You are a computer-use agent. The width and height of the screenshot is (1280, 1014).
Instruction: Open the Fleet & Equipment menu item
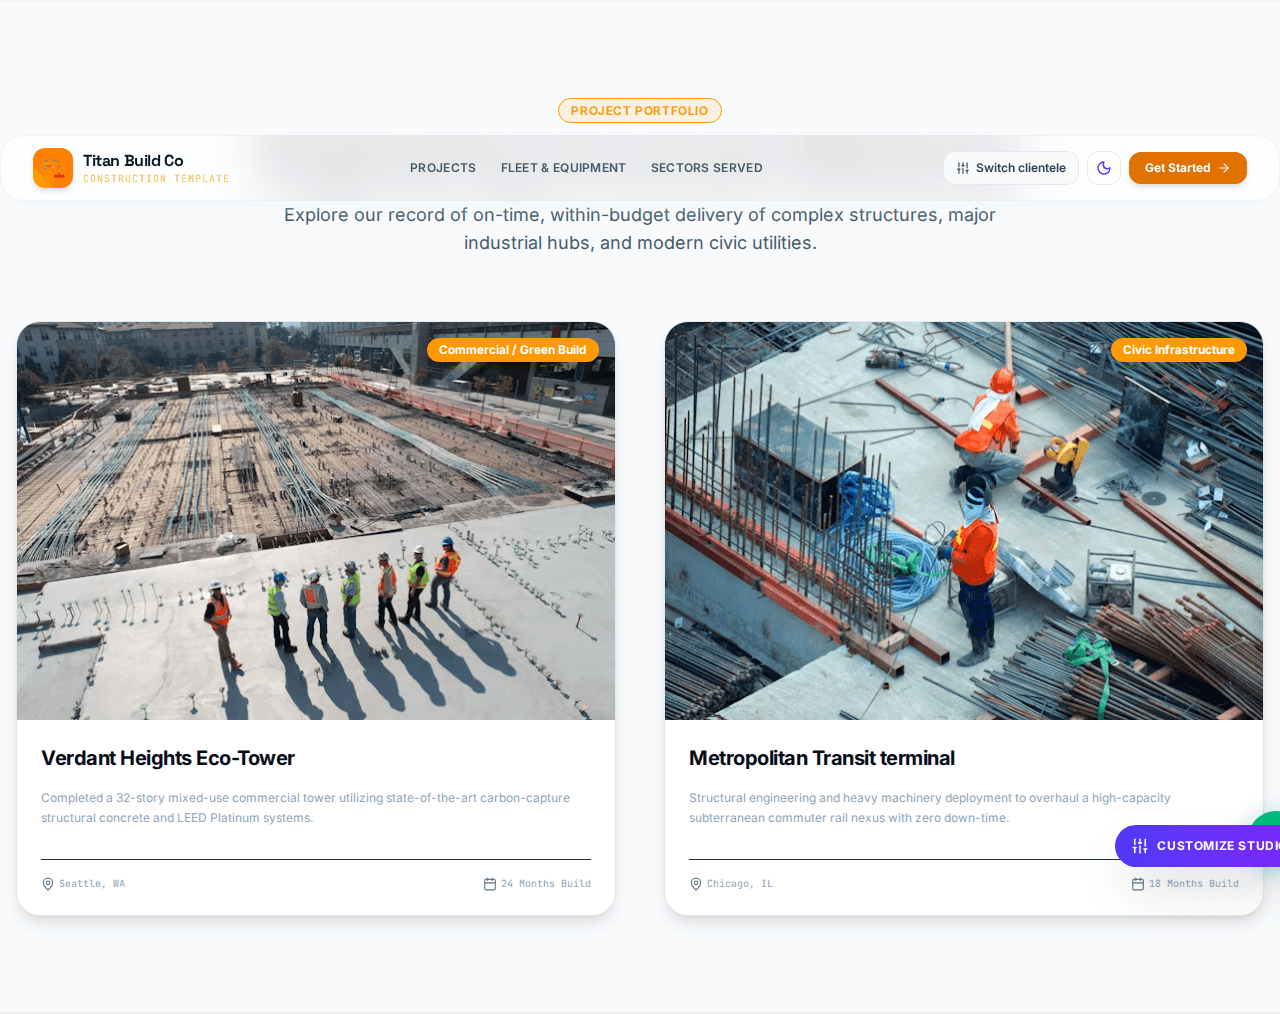563,168
